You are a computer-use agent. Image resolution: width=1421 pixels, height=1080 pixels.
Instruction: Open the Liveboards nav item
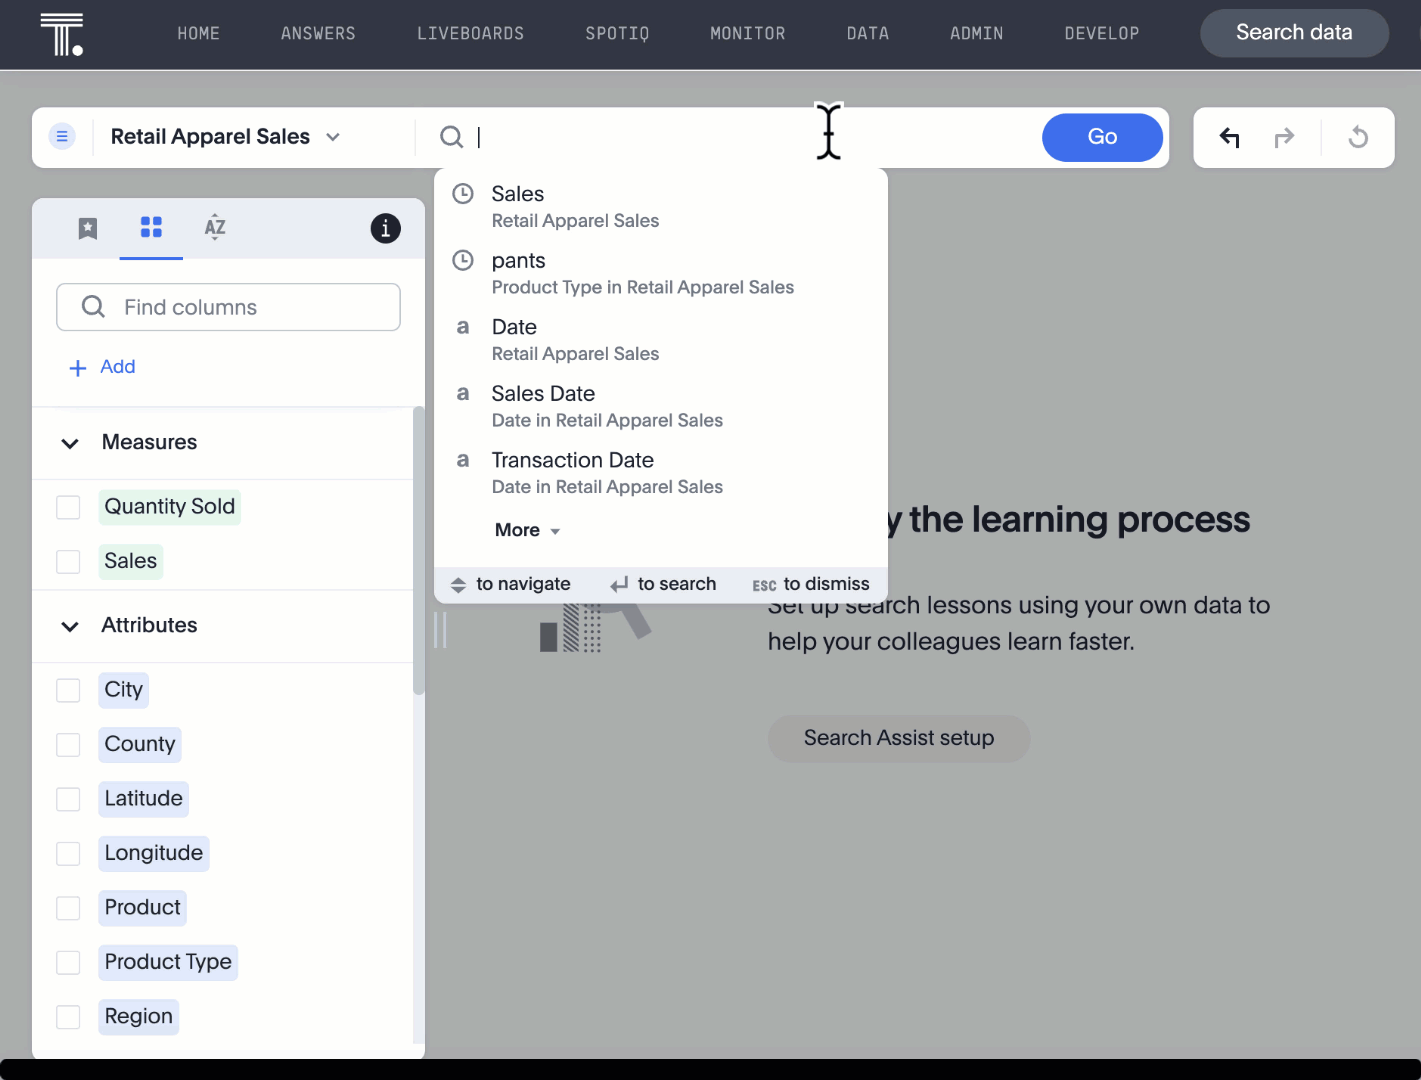pyautogui.click(x=470, y=34)
